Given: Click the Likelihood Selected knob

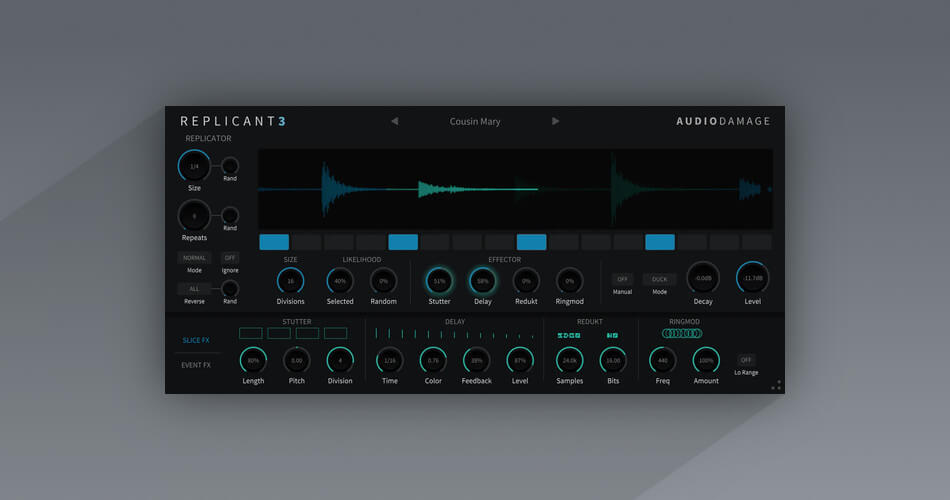Looking at the screenshot, I should 340,281.
